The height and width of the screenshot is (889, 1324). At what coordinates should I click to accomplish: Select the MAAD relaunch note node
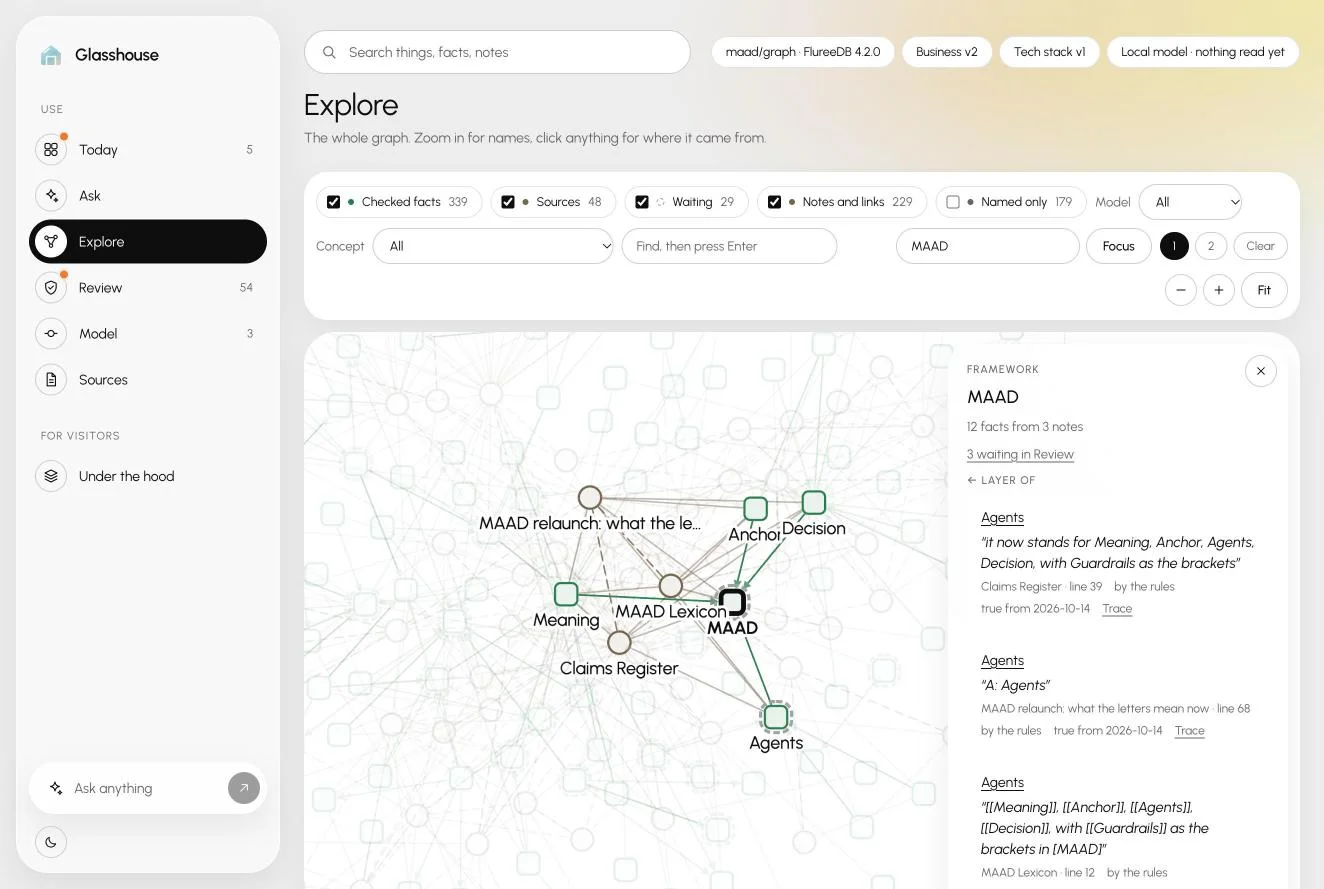click(590, 497)
